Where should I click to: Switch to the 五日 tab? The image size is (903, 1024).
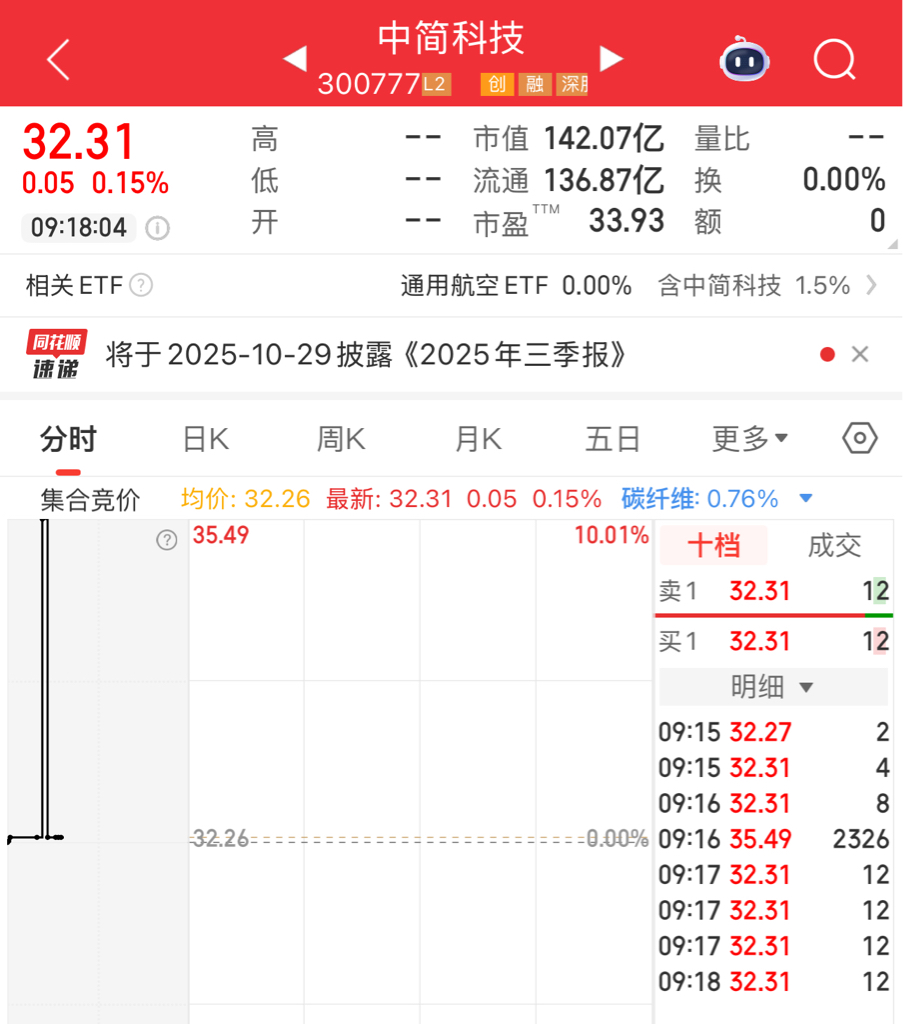(612, 439)
